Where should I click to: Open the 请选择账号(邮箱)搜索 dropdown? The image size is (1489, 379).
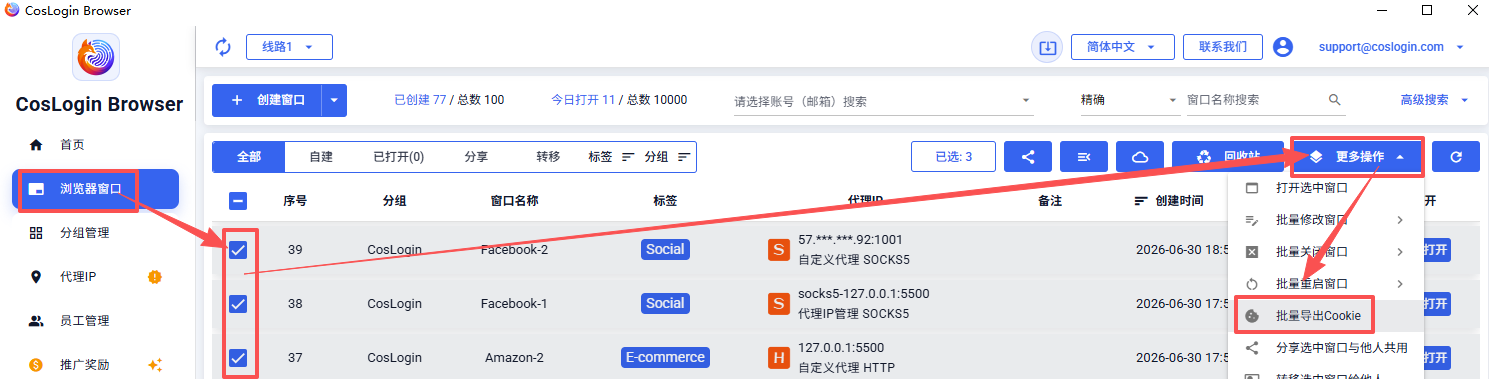tap(883, 101)
